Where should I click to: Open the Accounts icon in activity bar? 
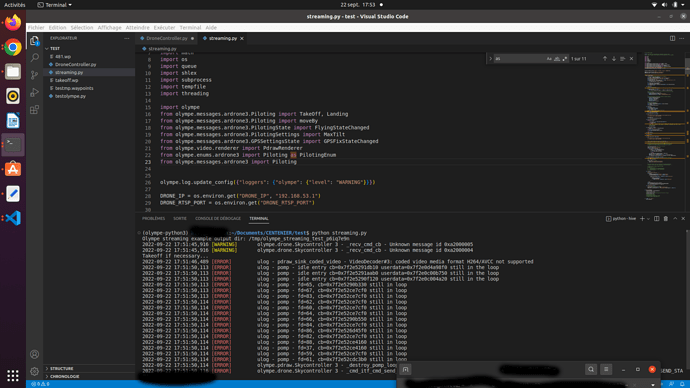tap(35, 354)
